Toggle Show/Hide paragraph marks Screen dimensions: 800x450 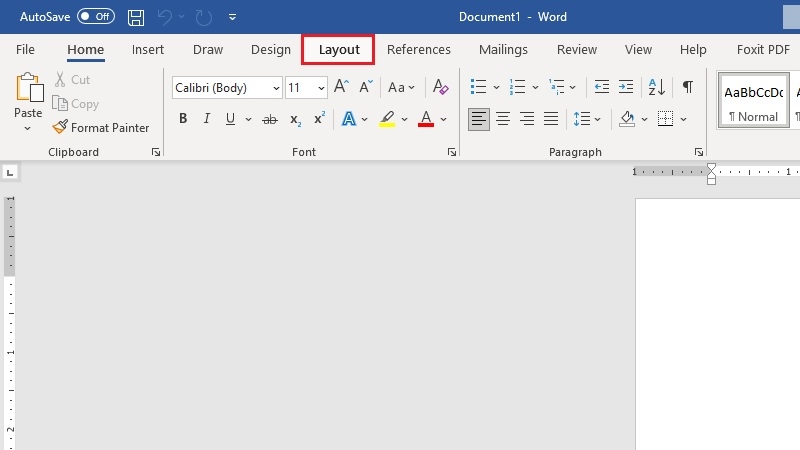688,87
